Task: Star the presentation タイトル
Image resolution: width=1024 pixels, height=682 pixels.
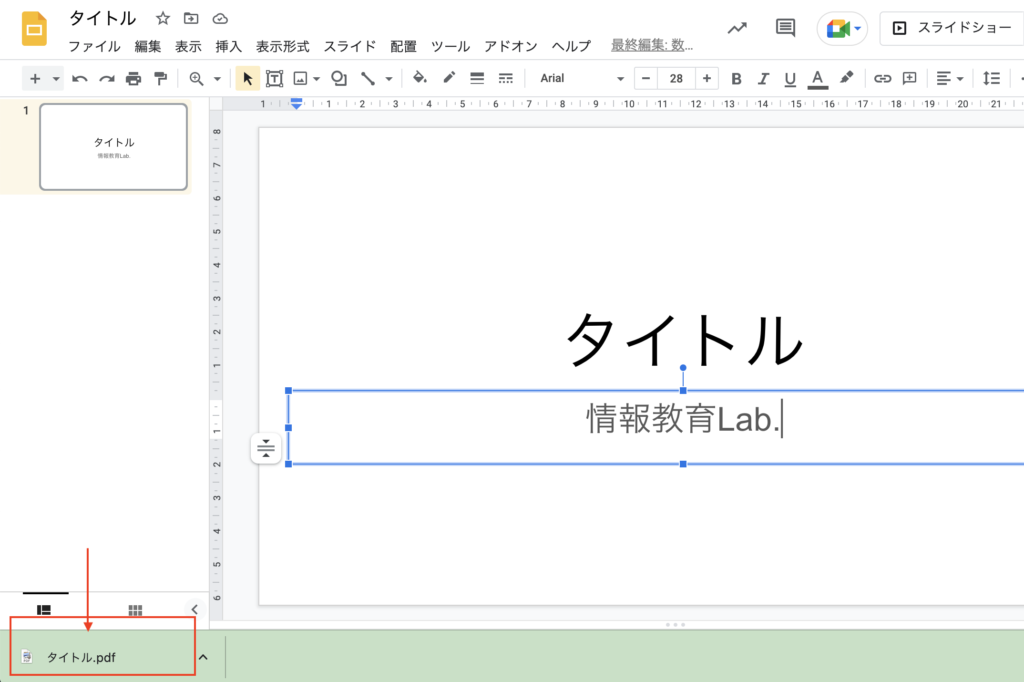Action: tap(163, 18)
